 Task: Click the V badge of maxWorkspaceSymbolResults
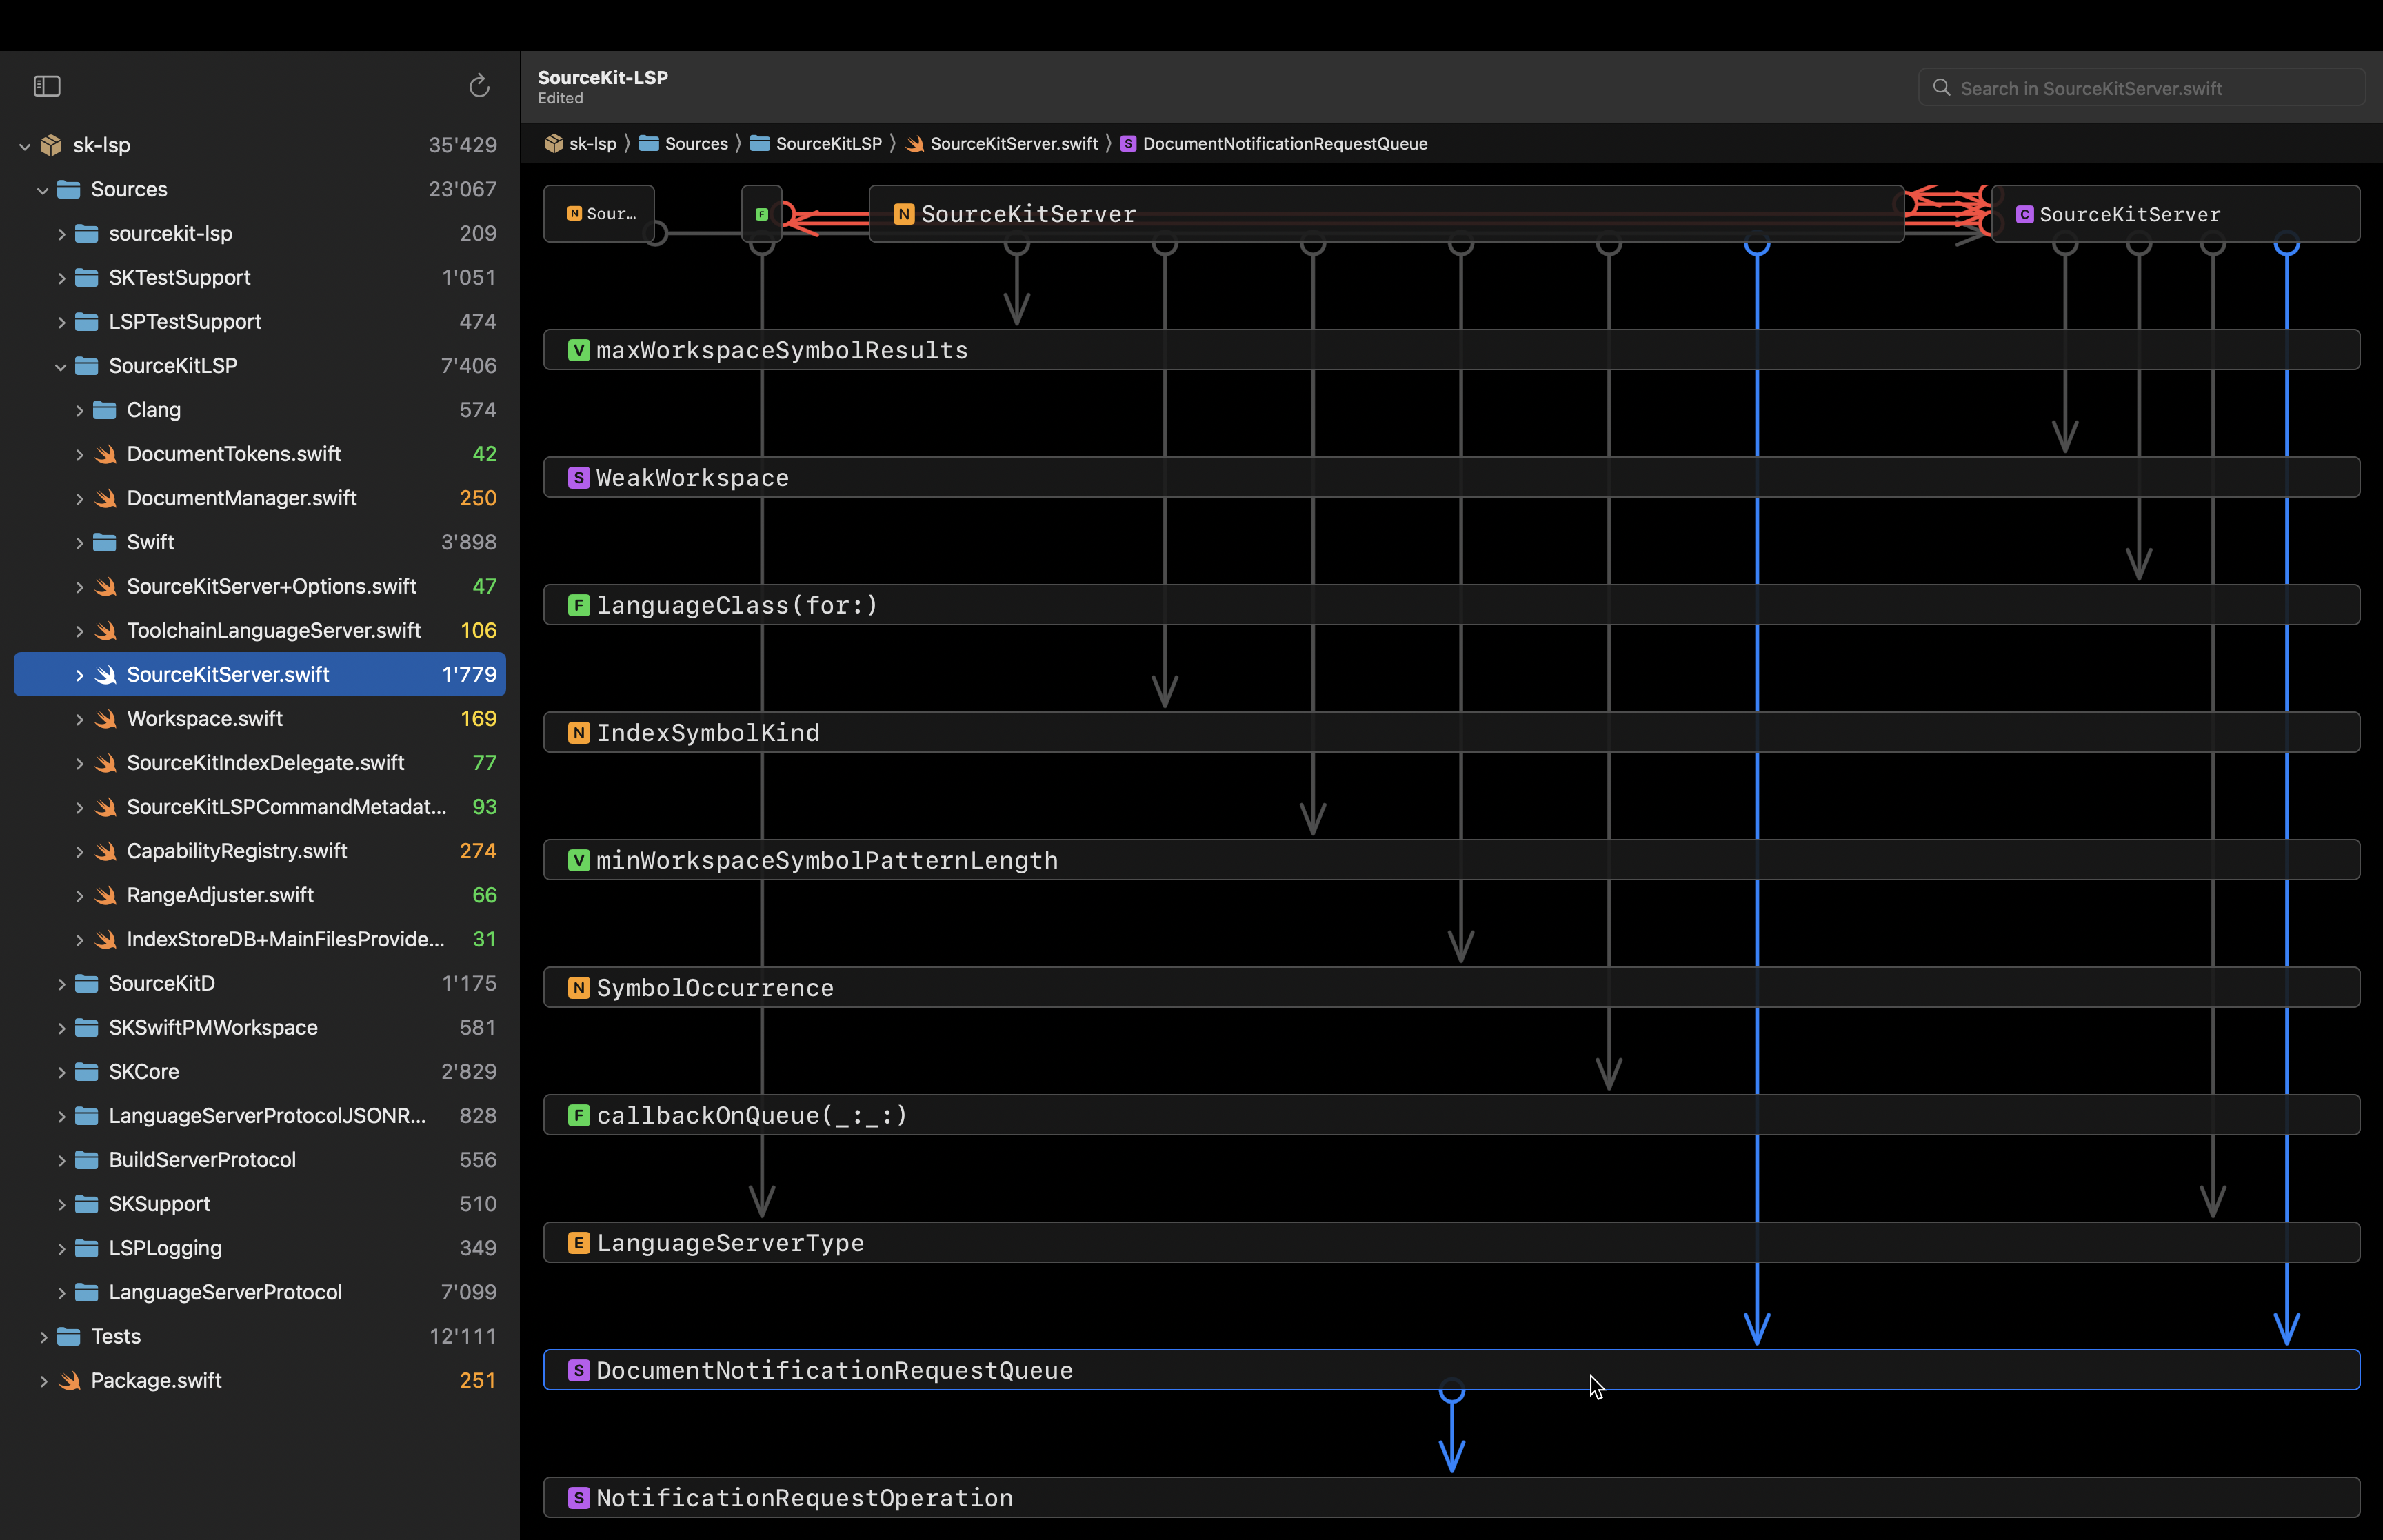(x=578, y=350)
